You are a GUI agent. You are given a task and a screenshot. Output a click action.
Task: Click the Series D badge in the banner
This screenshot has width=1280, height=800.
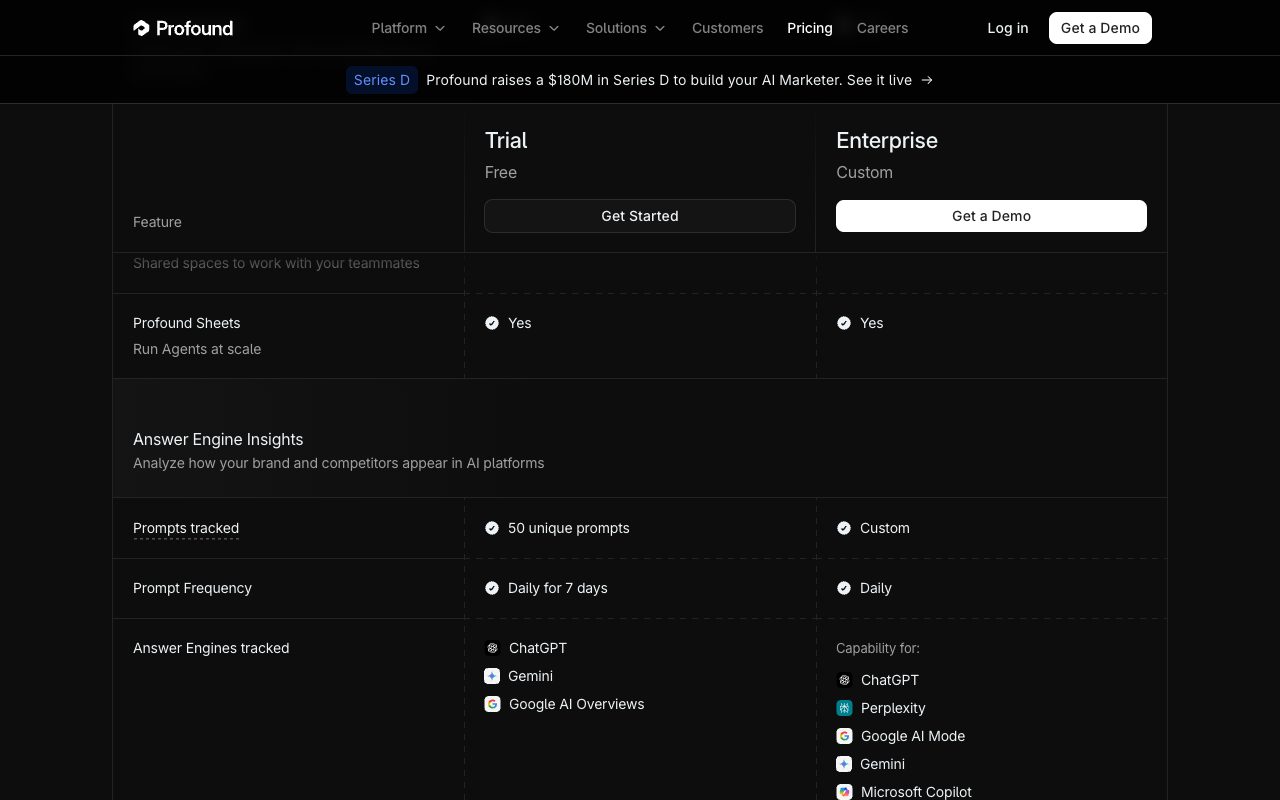point(382,80)
